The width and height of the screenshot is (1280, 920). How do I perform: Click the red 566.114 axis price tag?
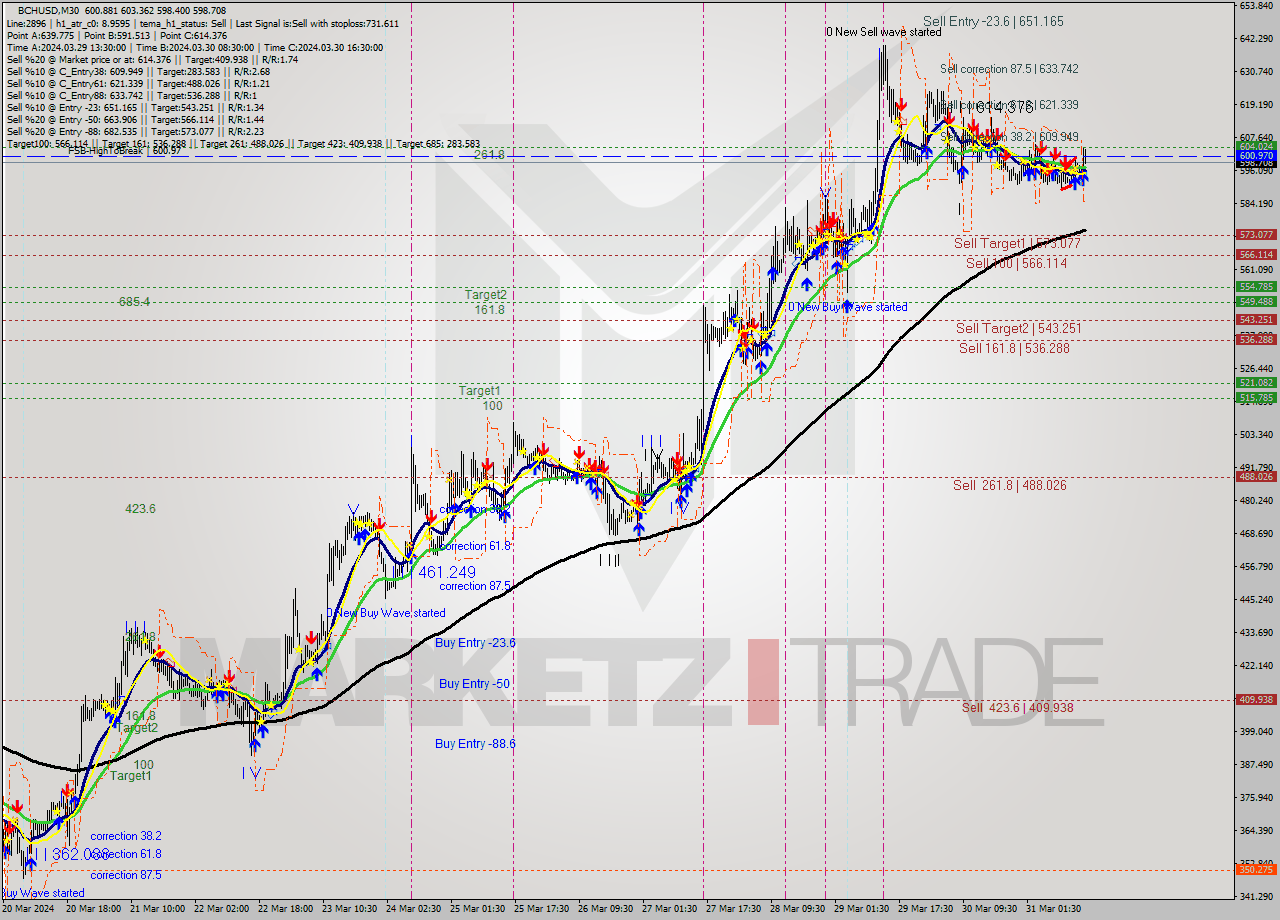coord(1256,255)
